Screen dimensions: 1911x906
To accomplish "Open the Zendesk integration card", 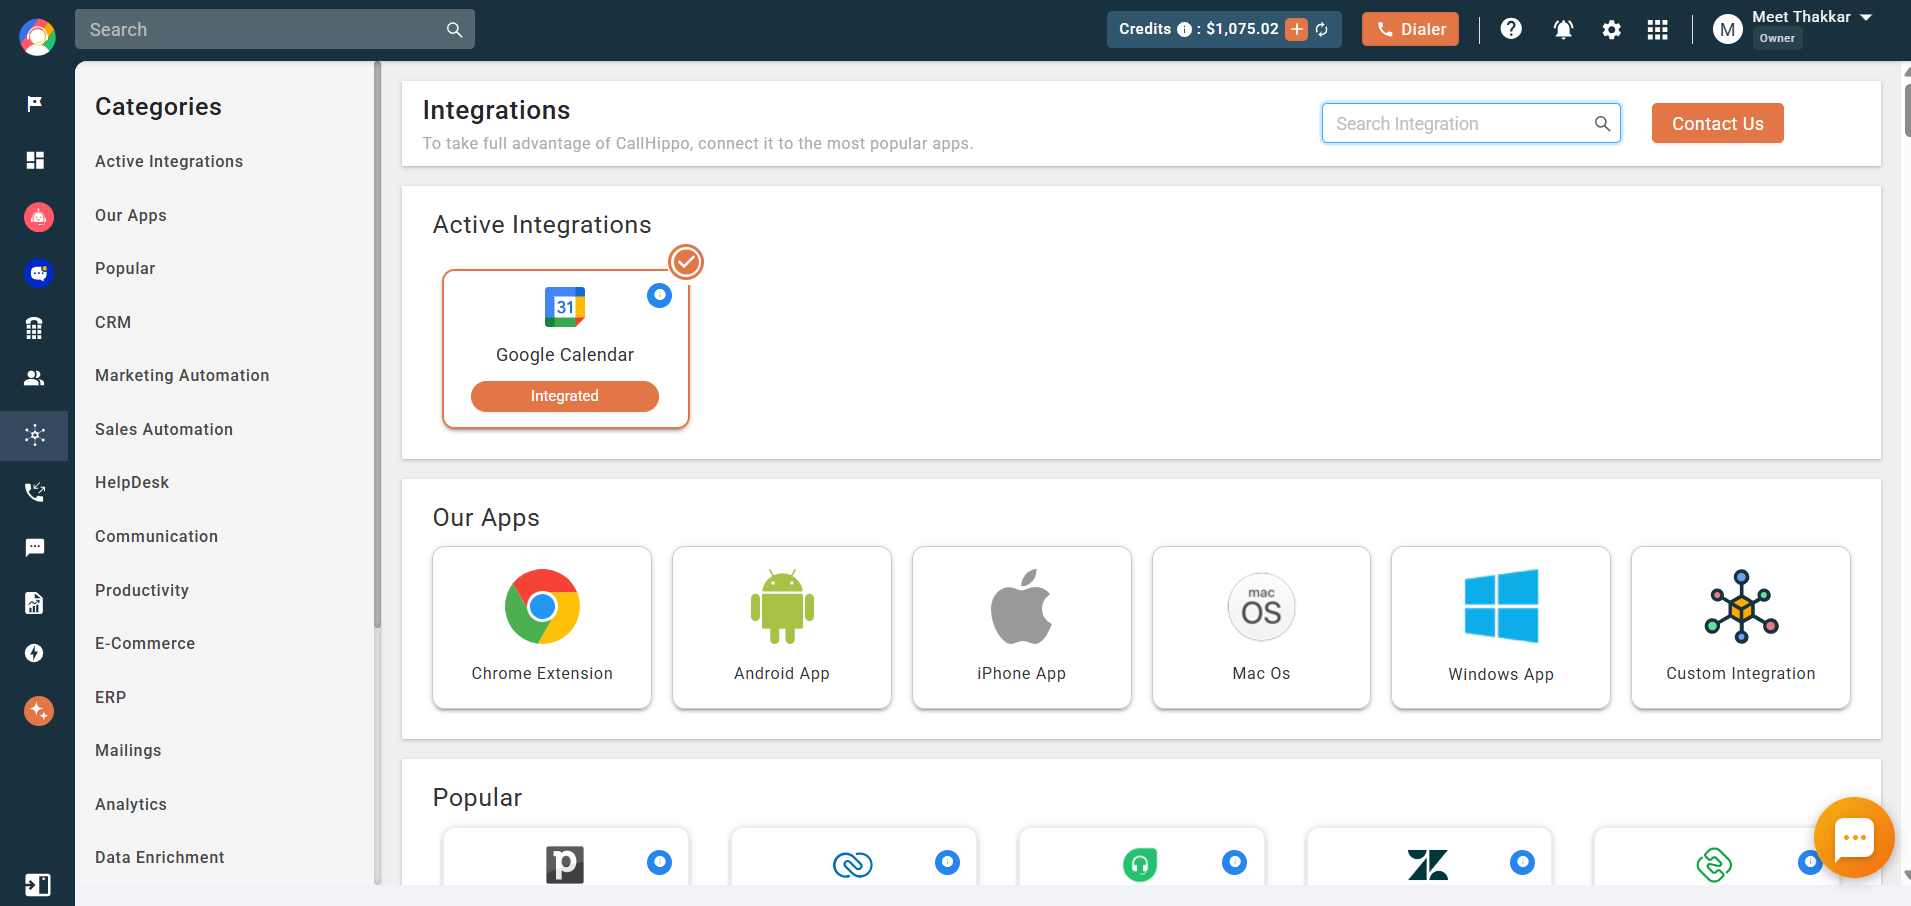I will click(1429, 857).
